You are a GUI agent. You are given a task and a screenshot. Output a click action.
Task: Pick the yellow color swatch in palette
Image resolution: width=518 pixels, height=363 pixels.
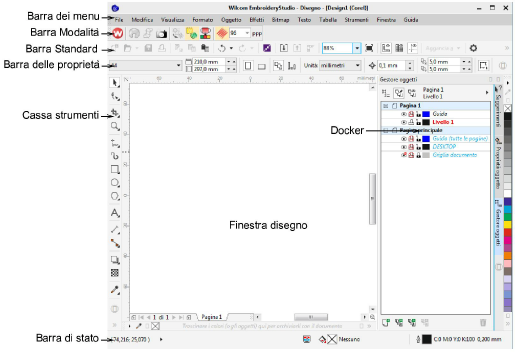coord(507,225)
